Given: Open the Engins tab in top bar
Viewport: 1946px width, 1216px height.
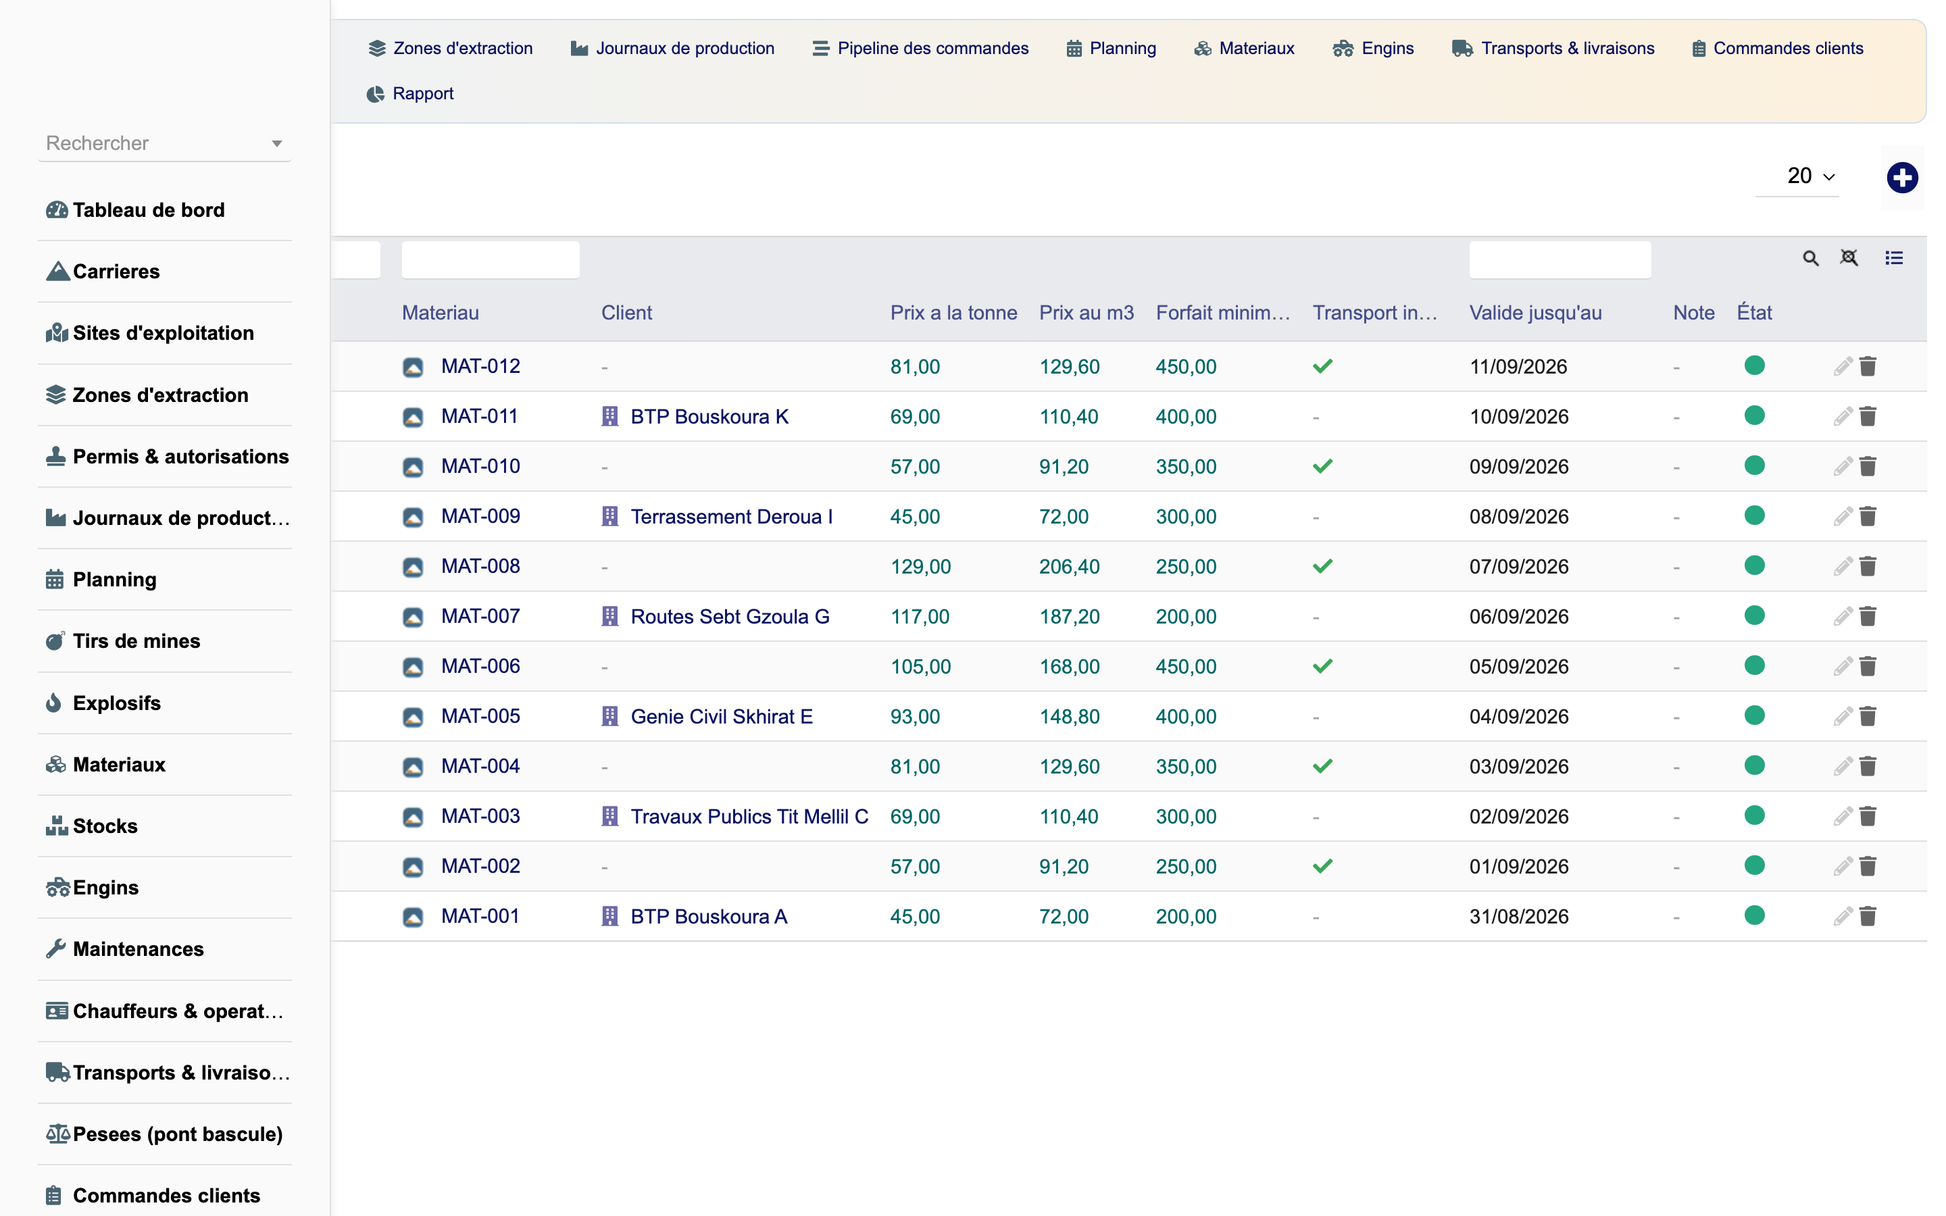Looking at the screenshot, I should 1373,49.
